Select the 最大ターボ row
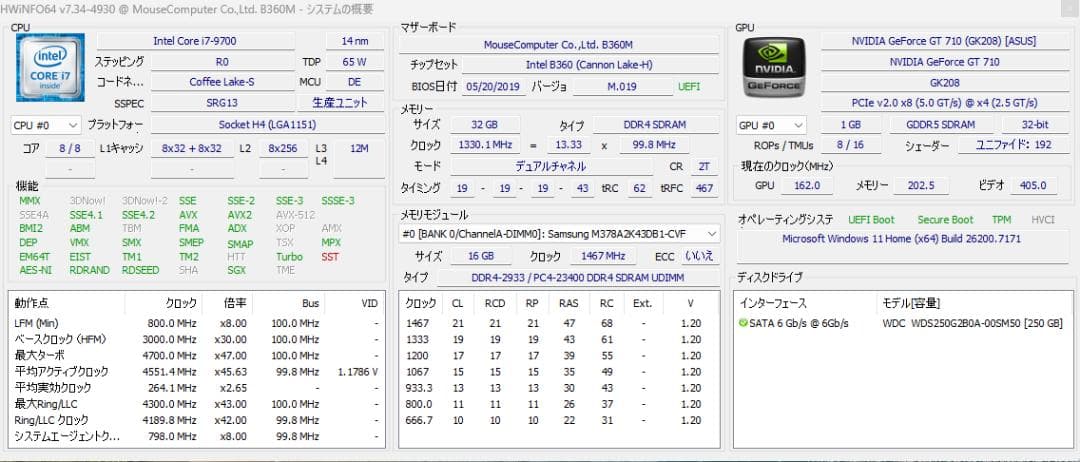The image size is (1080, 462). click(196, 355)
